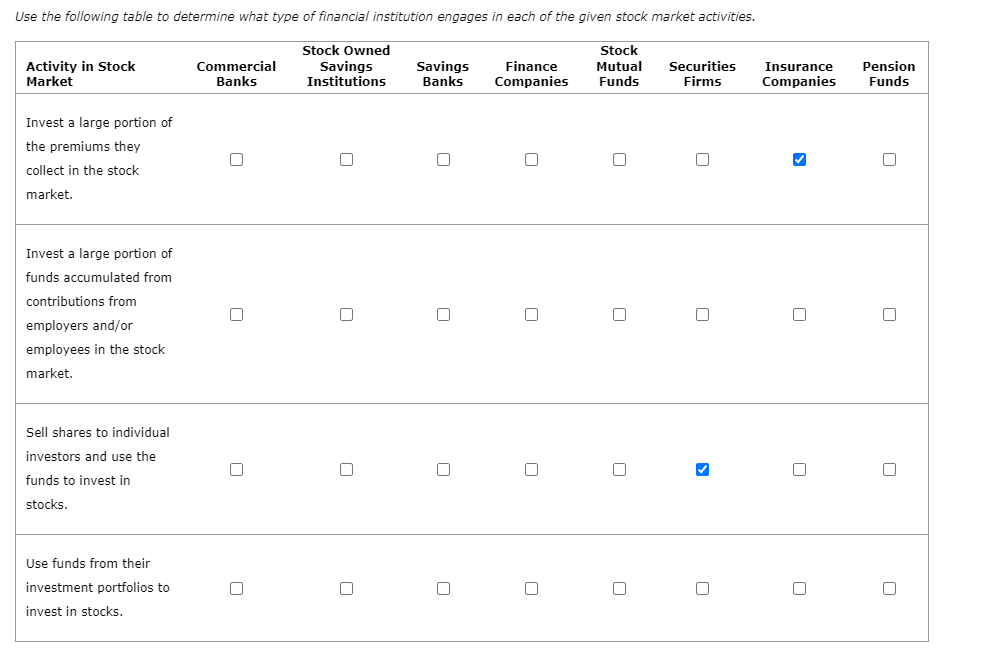The width and height of the screenshot is (1003, 657).
Task: Check Securities Firms in the premiums row
Action: point(702,159)
